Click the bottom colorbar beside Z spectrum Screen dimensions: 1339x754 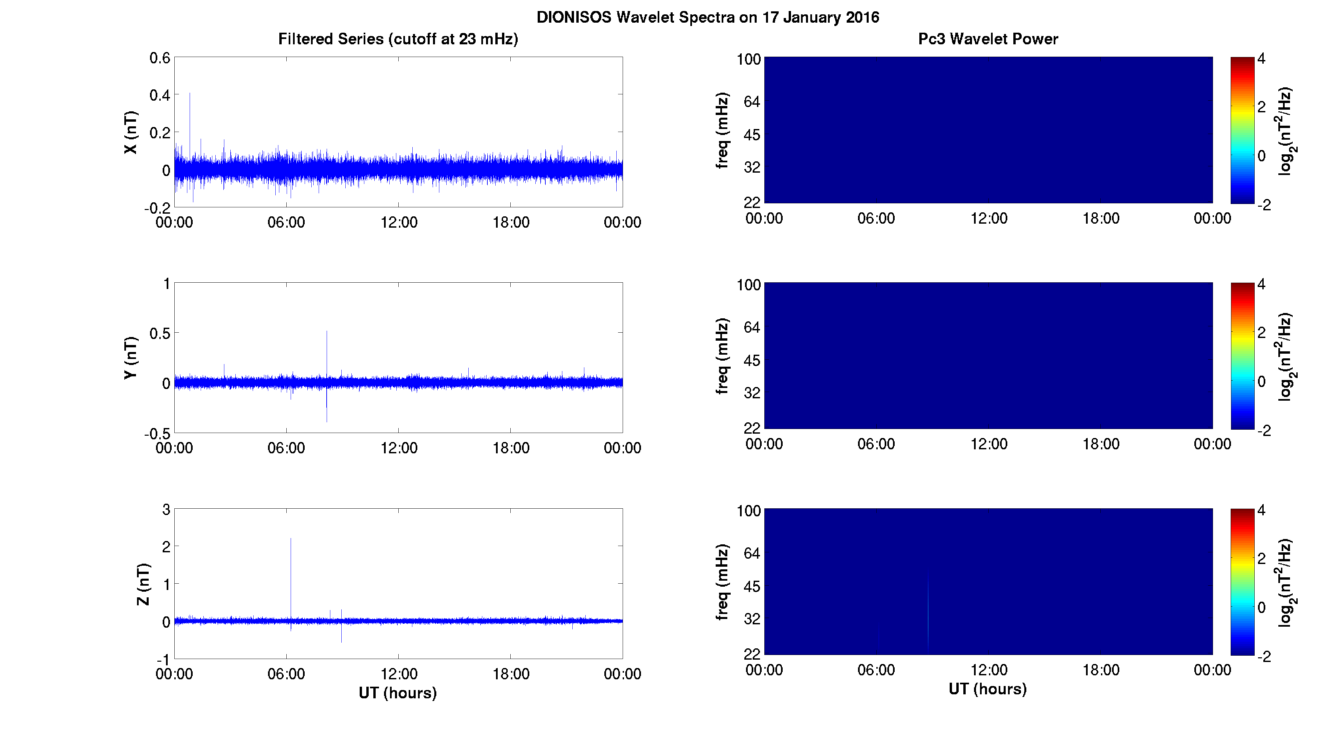click(1245, 582)
